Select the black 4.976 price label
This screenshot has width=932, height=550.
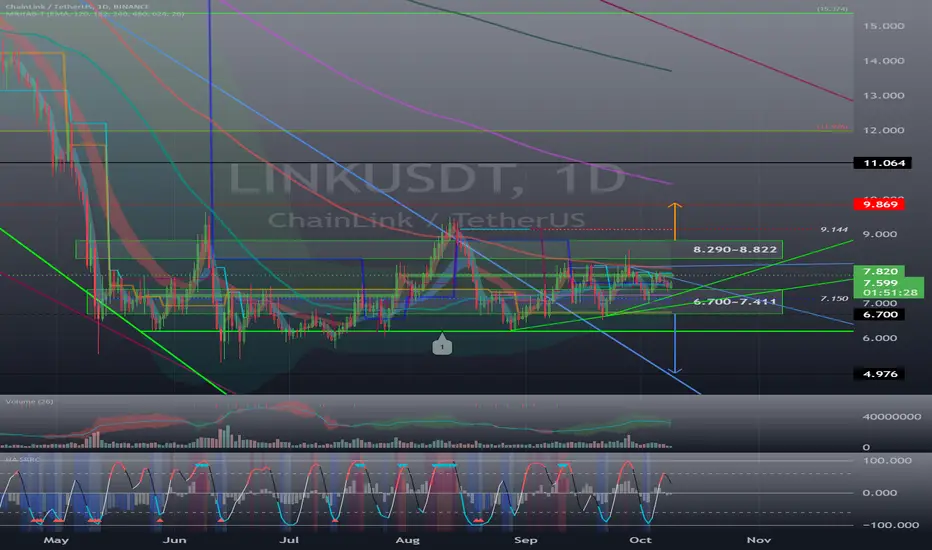(880, 374)
